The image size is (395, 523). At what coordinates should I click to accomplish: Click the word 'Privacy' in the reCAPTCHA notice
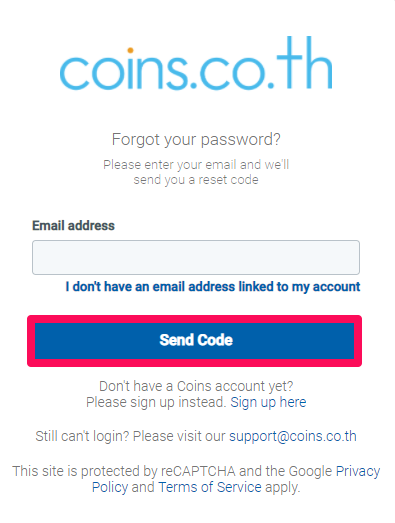358,471
